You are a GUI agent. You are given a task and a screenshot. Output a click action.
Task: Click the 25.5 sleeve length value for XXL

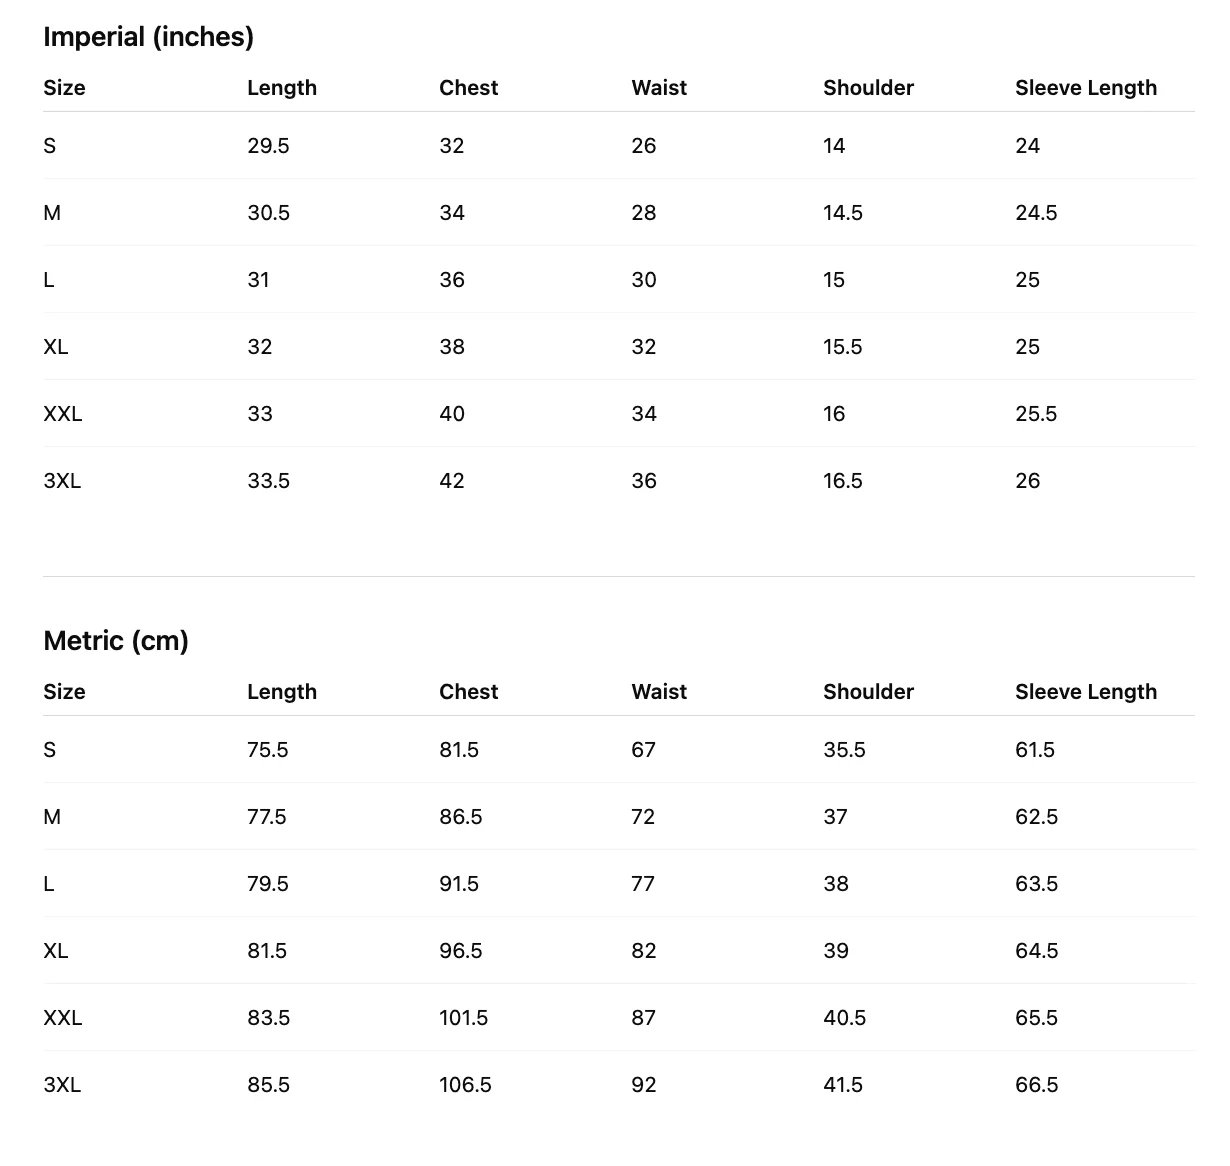(x=1036, y=414)
